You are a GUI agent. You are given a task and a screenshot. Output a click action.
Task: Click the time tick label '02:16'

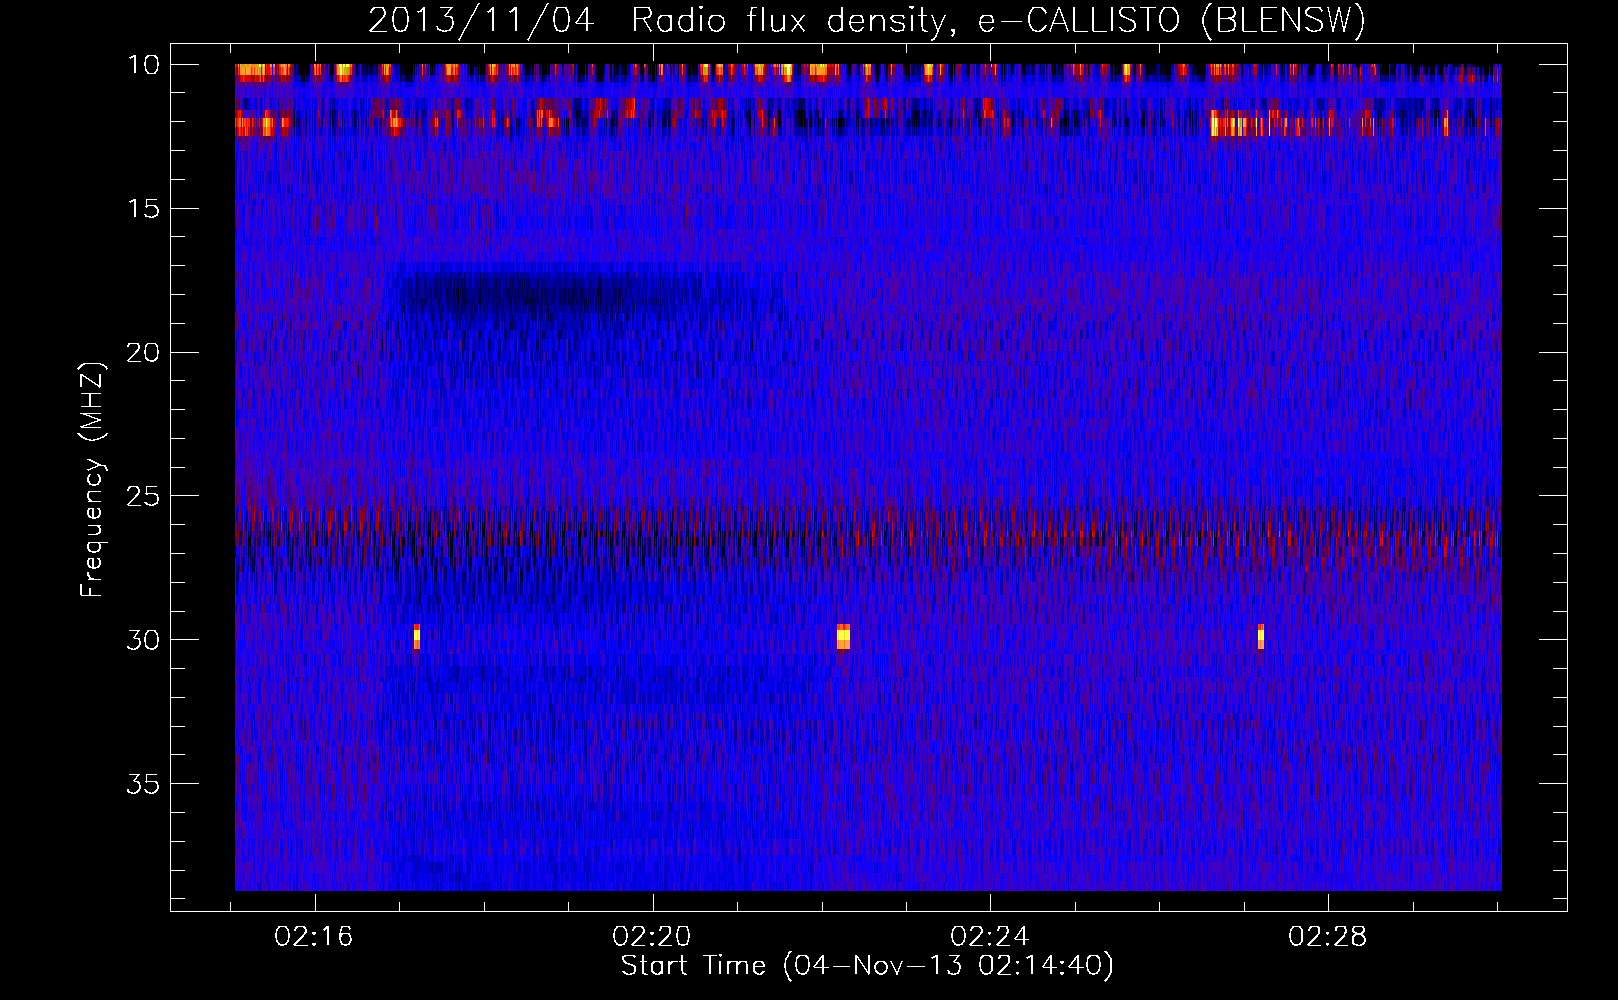click(315, 937)
